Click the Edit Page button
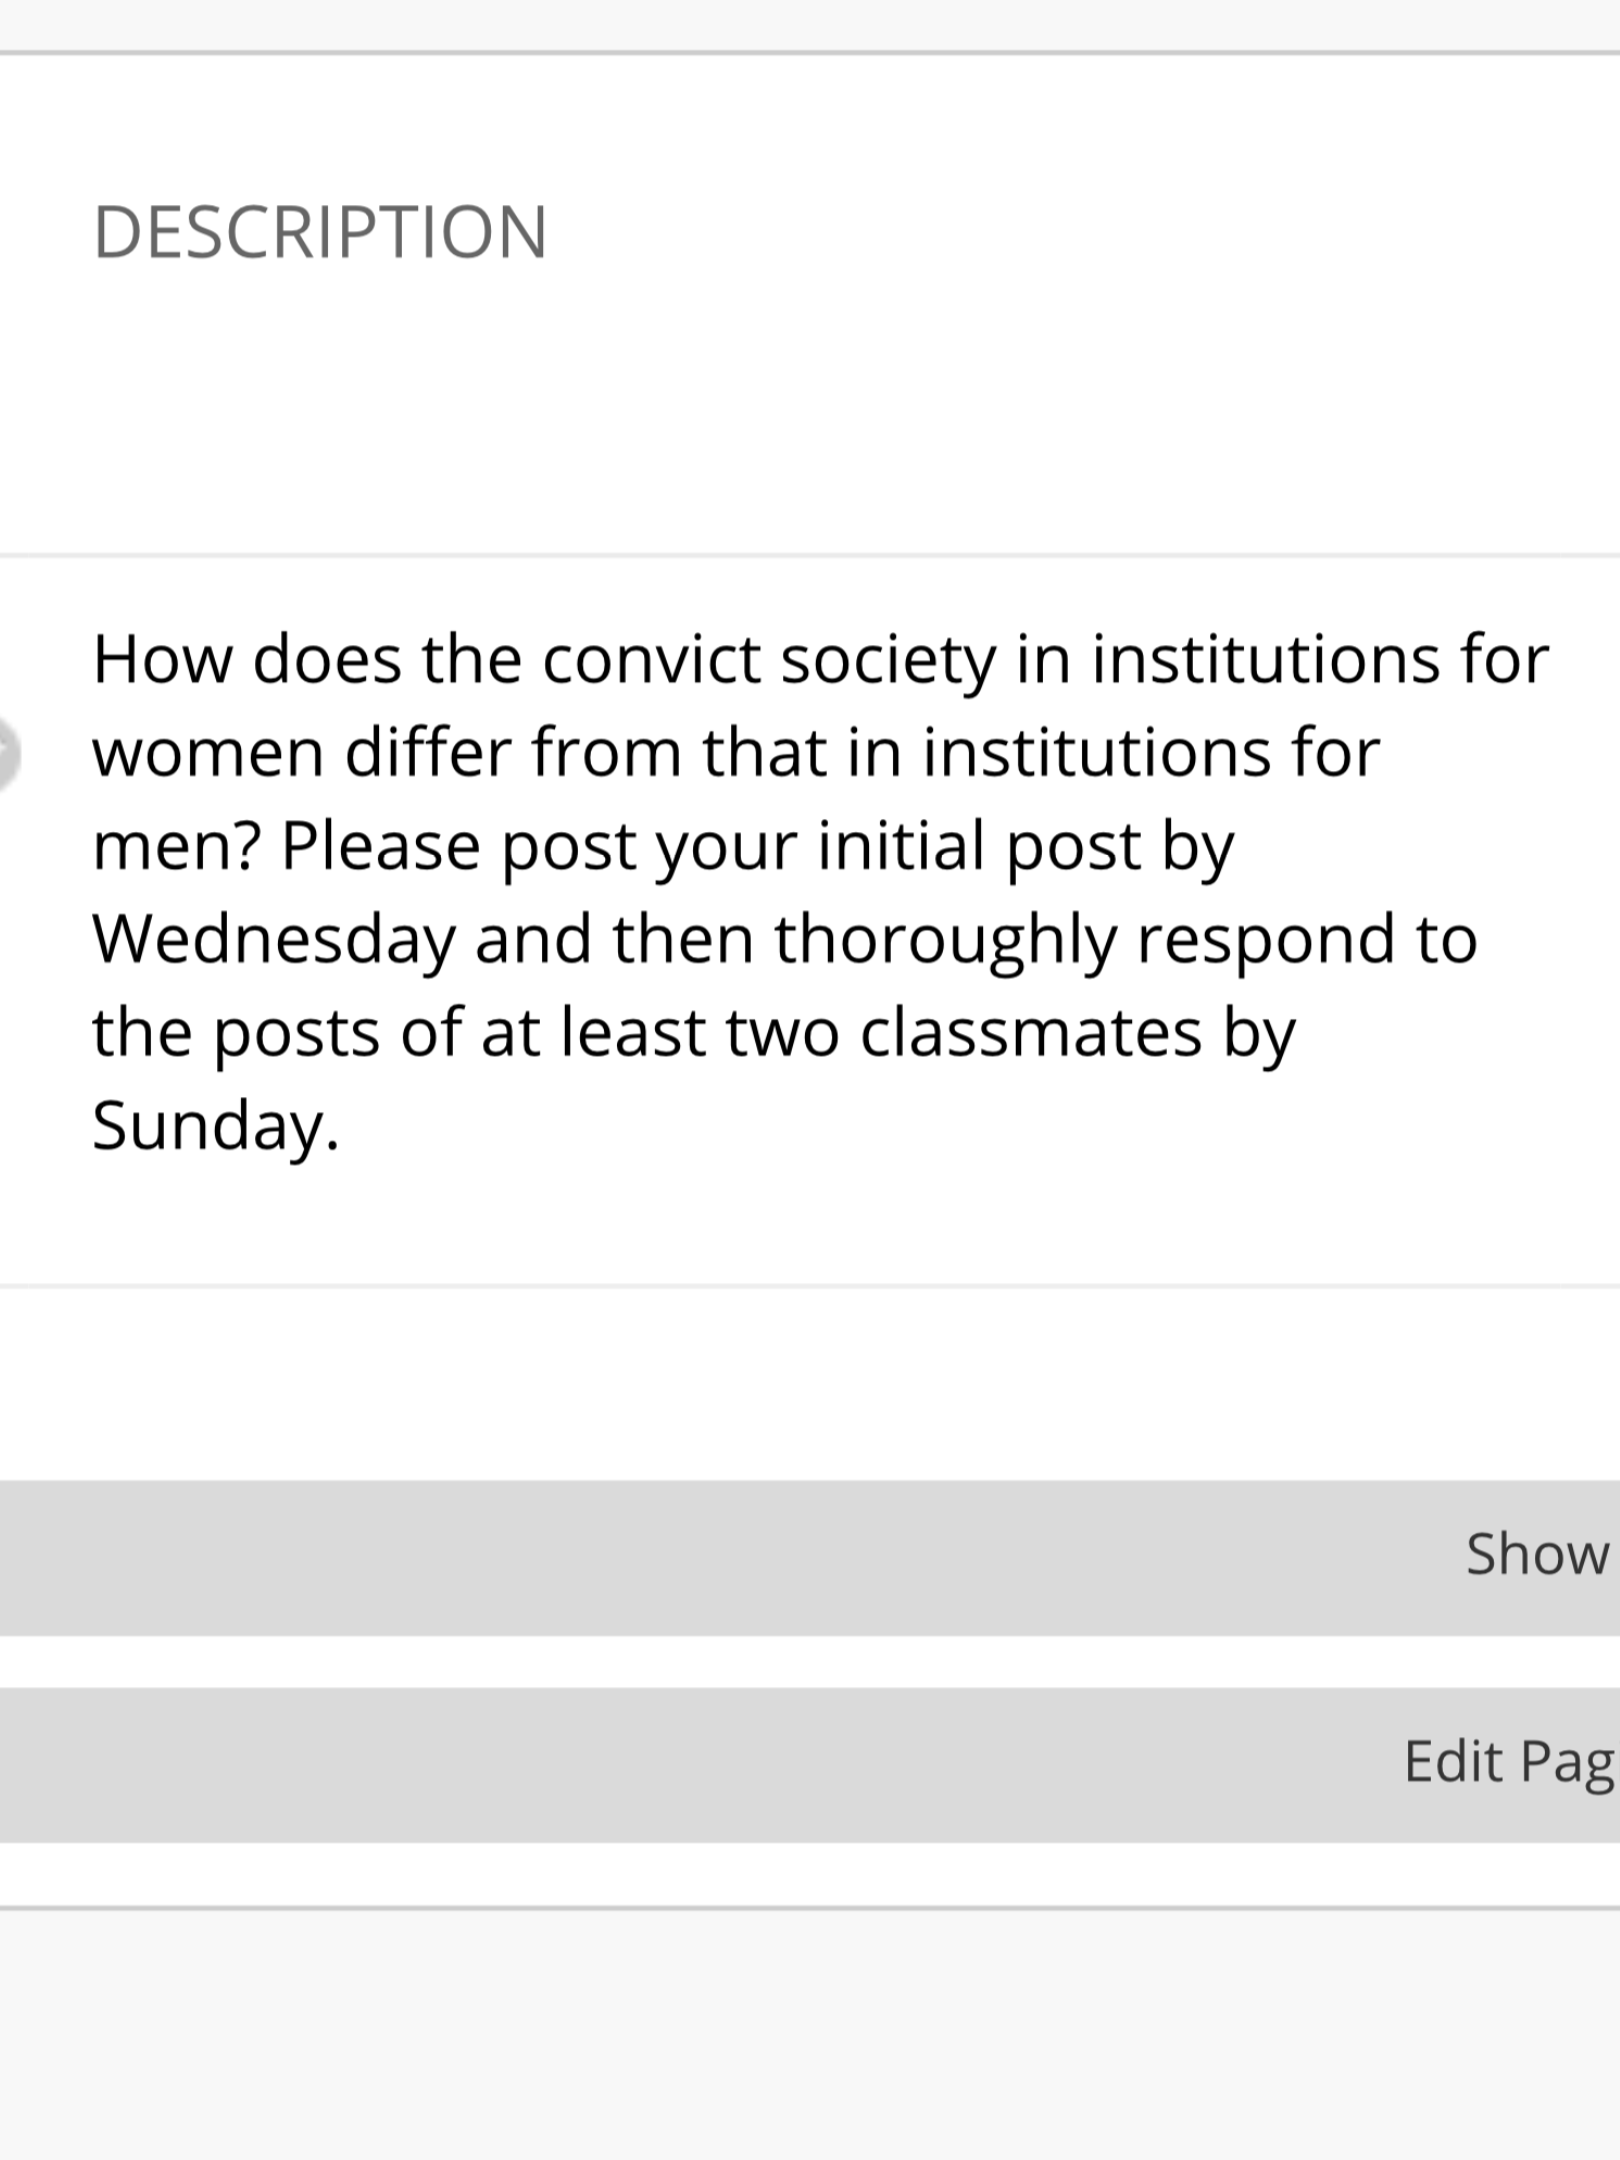The height and width of the screenshot is (2160, 1620). click(1508, 1761)
